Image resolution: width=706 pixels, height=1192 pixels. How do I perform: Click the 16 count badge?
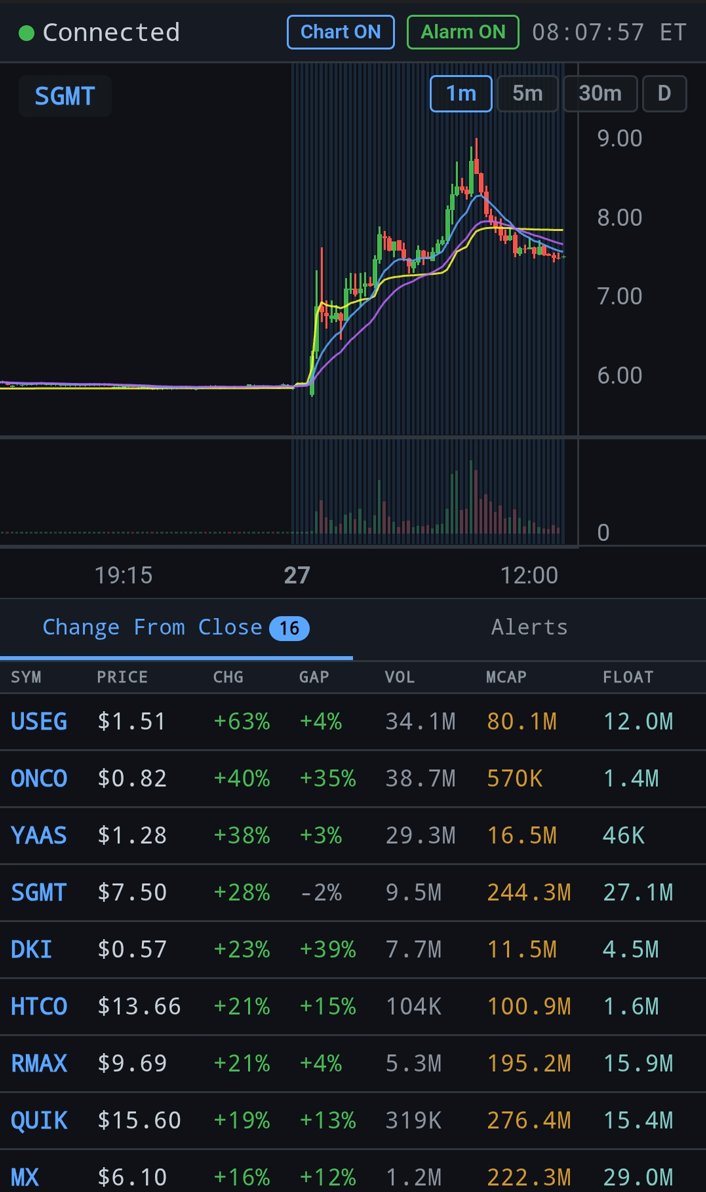click(x=289, y=629)
